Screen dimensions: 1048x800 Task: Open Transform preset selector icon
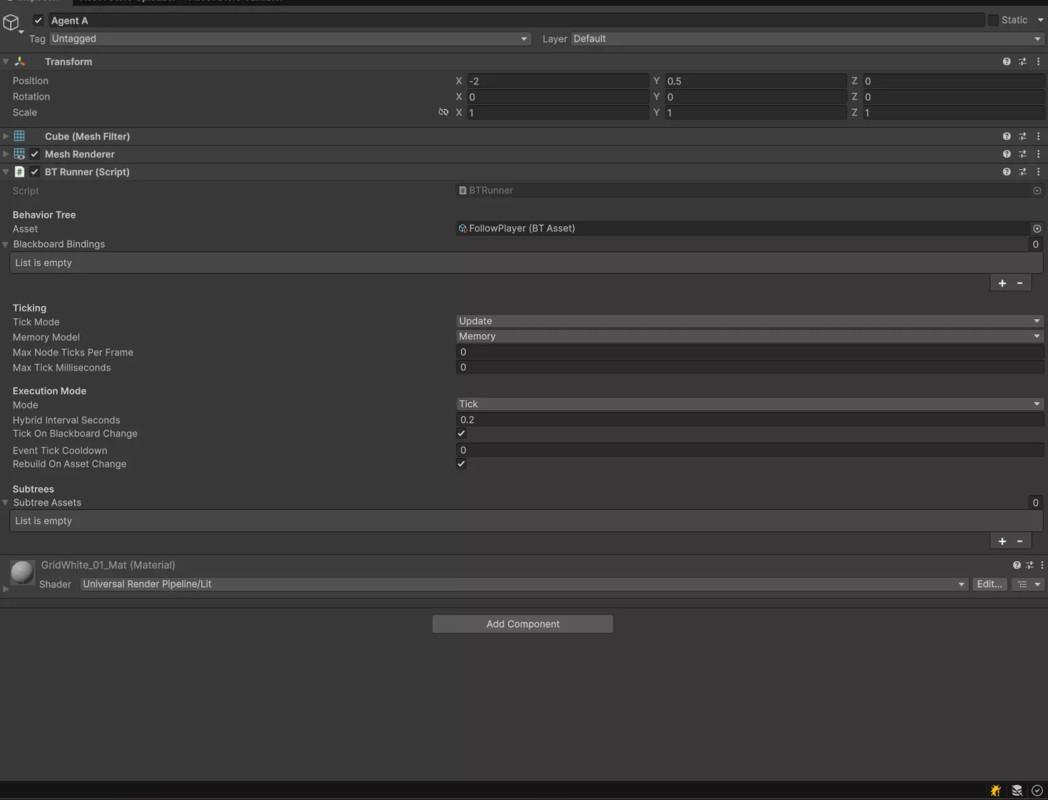(1023, 61)
